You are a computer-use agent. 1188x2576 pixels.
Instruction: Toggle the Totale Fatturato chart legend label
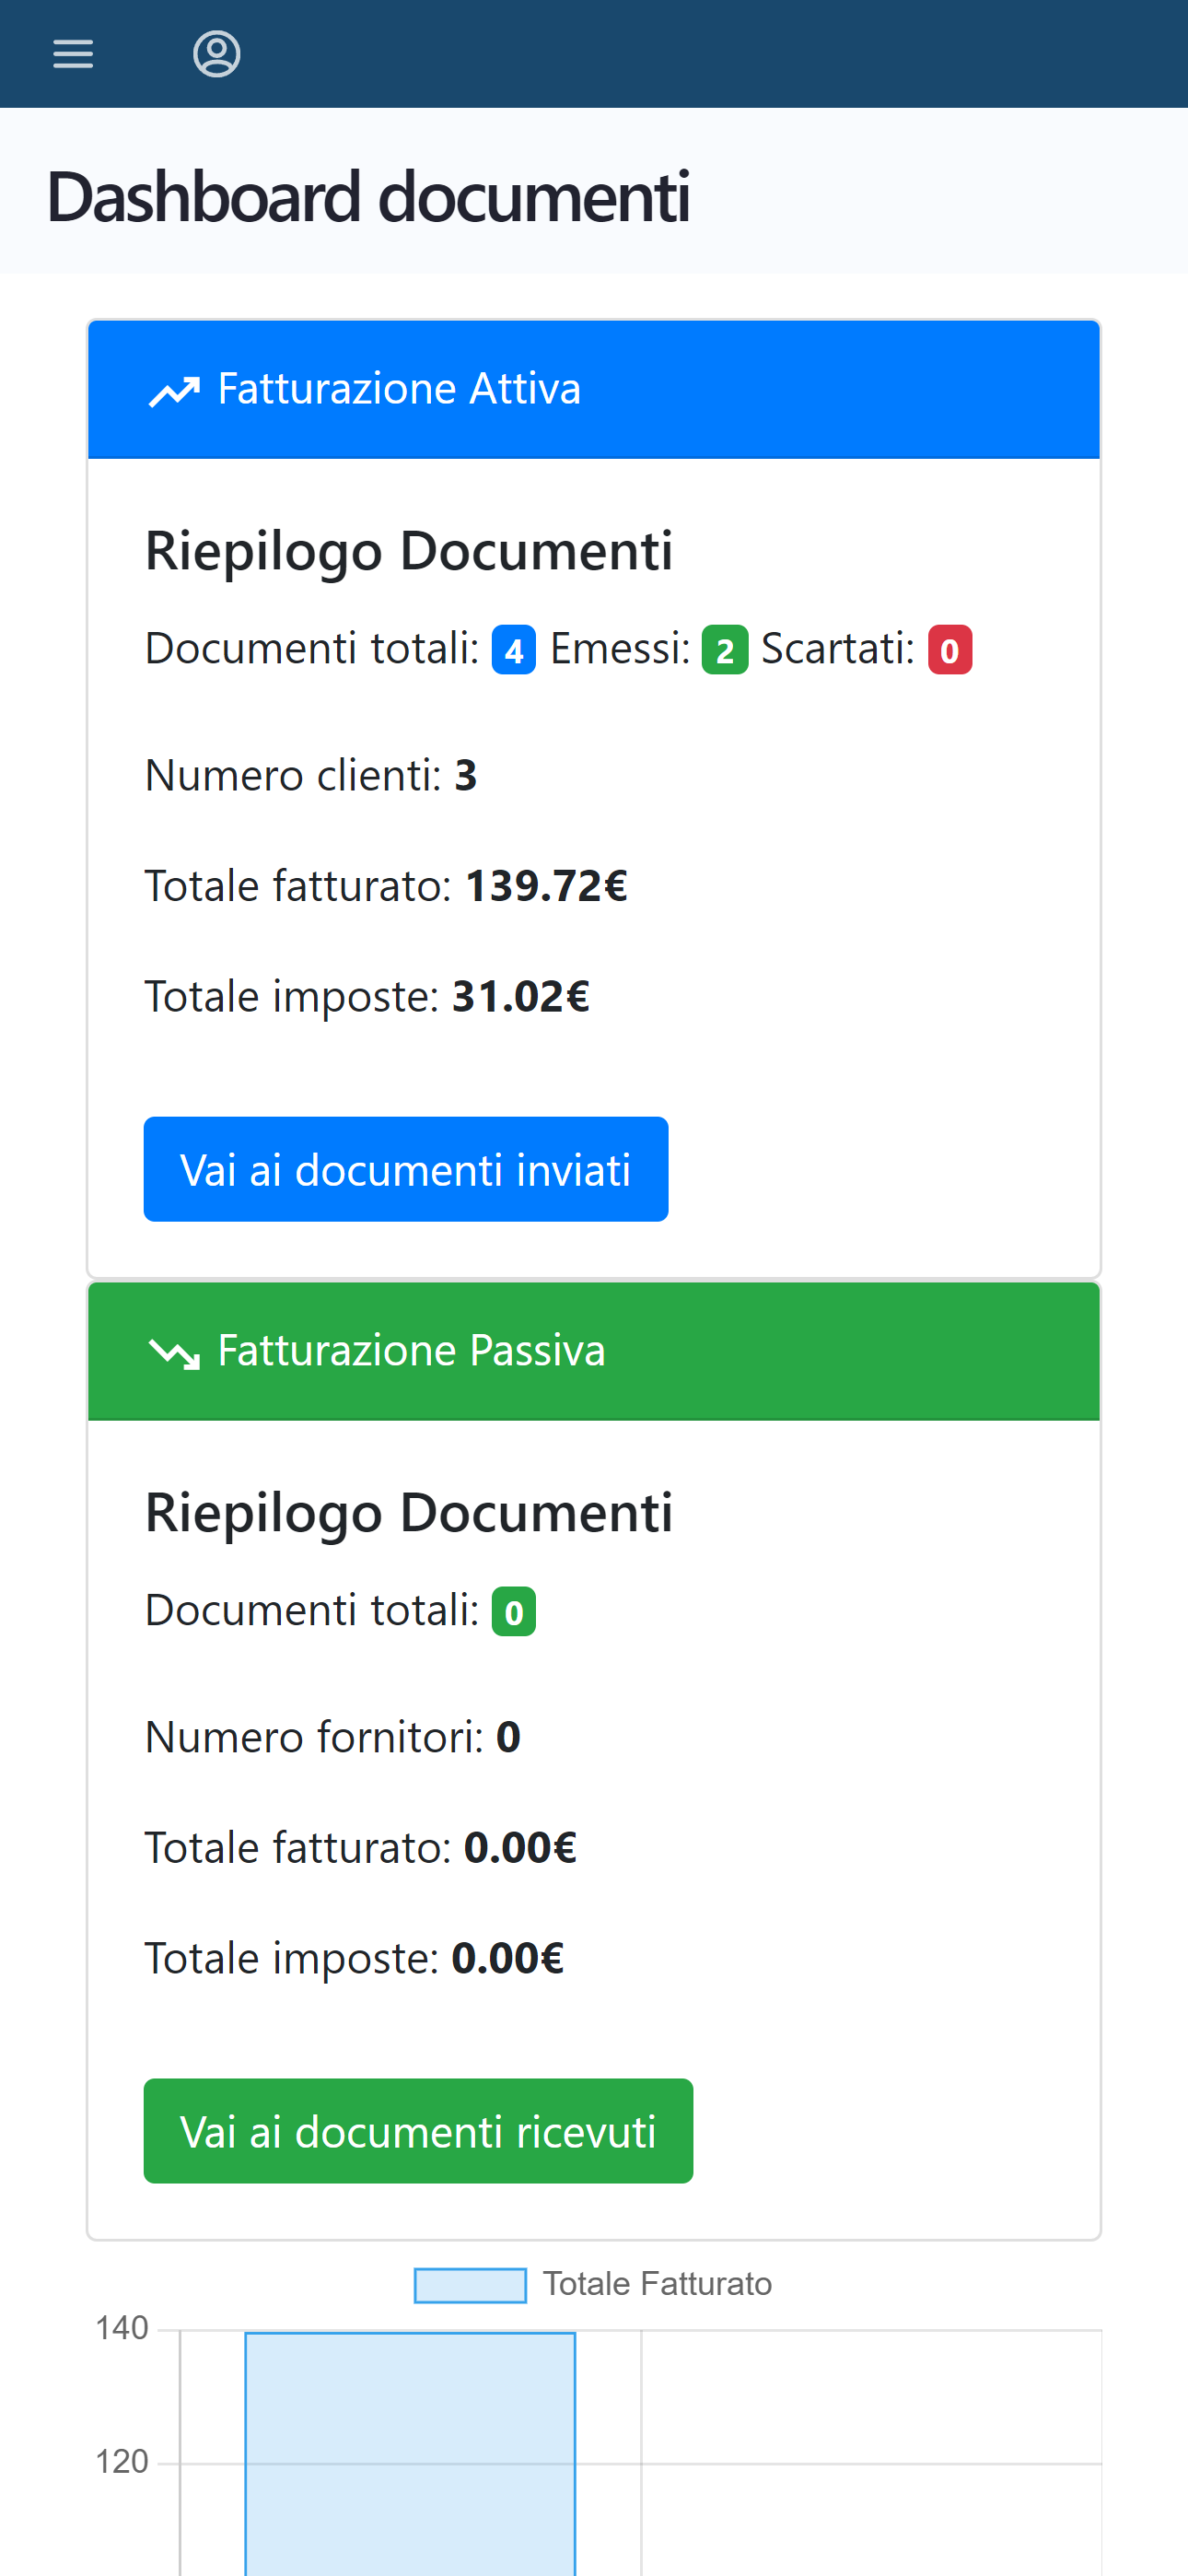click(x=657, y=2285)
